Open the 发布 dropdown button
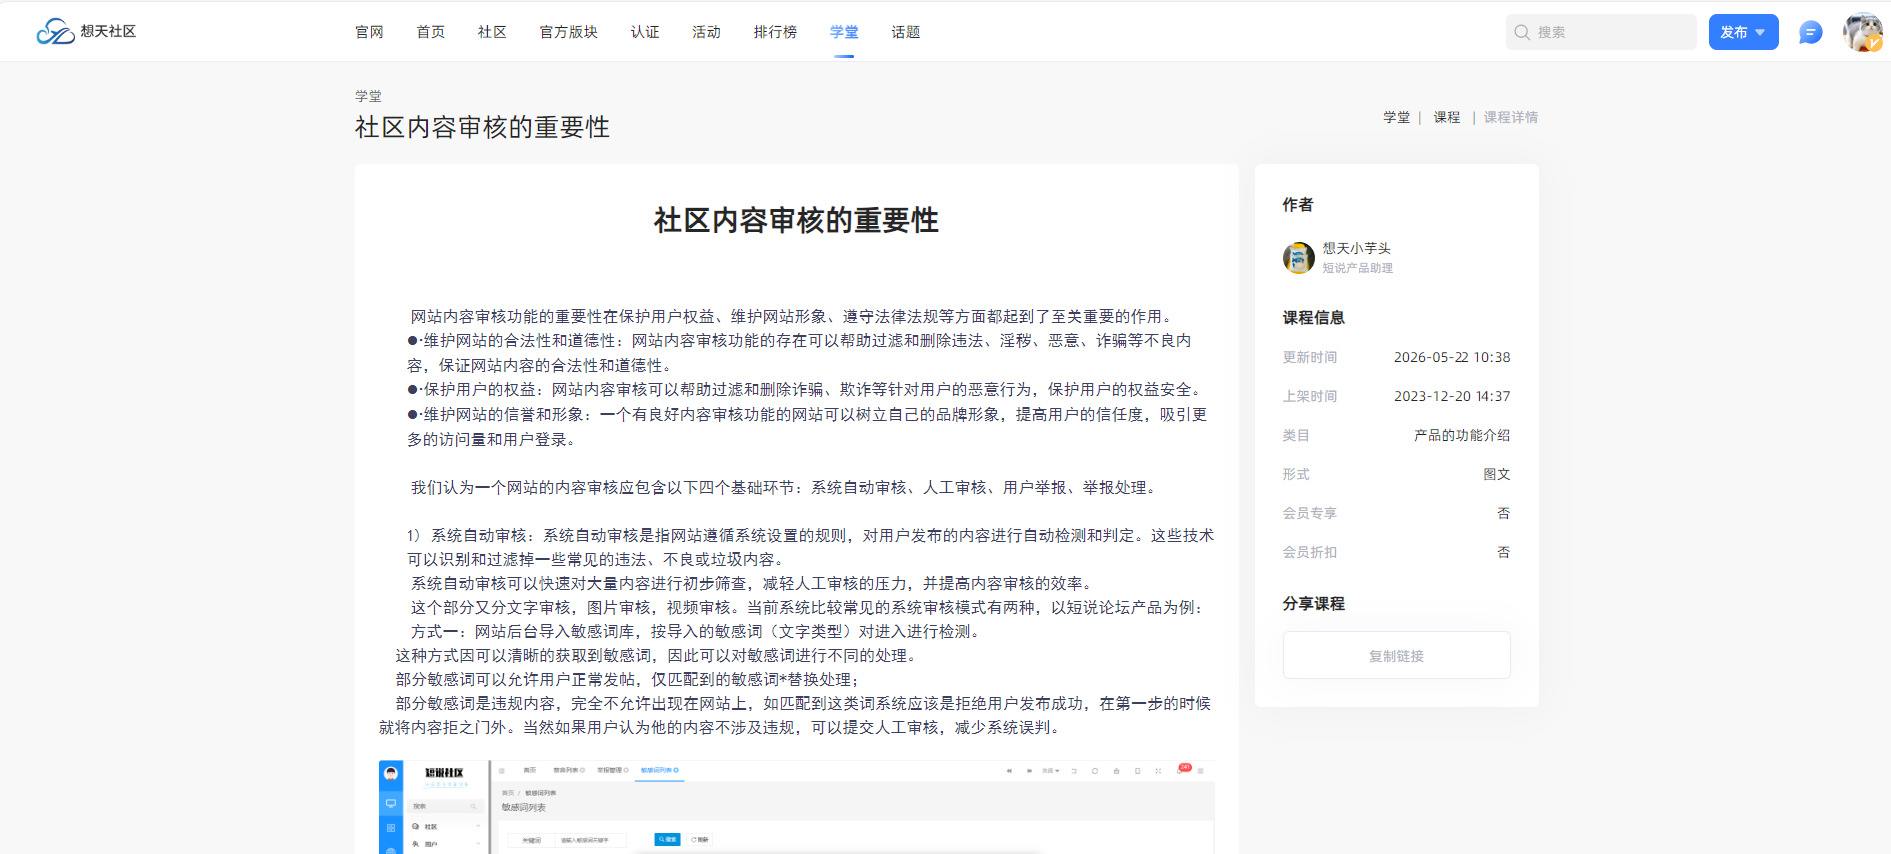The height and width of the screenshot is (854, 1891). pyautogui.click(x=1743, y=32)
